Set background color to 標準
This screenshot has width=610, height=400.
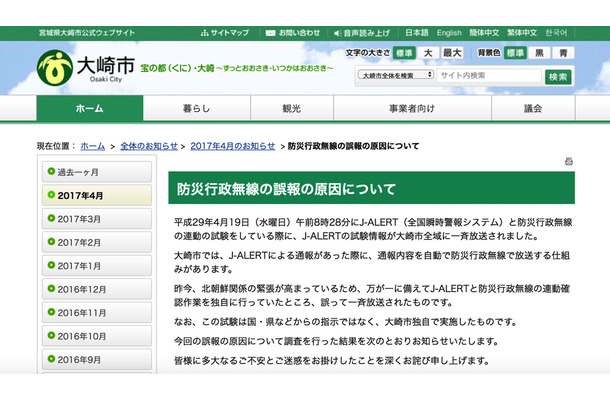click(x=515, y=53)
